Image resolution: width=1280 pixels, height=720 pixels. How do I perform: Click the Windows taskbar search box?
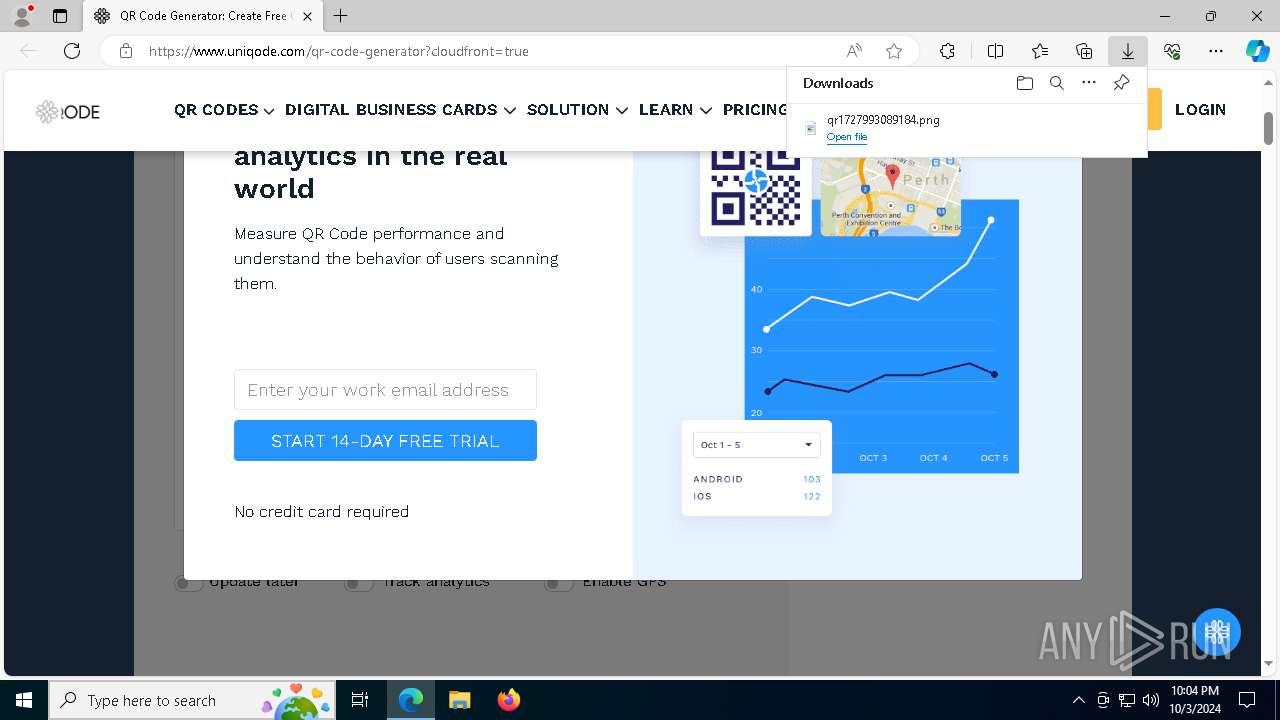[192, 700]
